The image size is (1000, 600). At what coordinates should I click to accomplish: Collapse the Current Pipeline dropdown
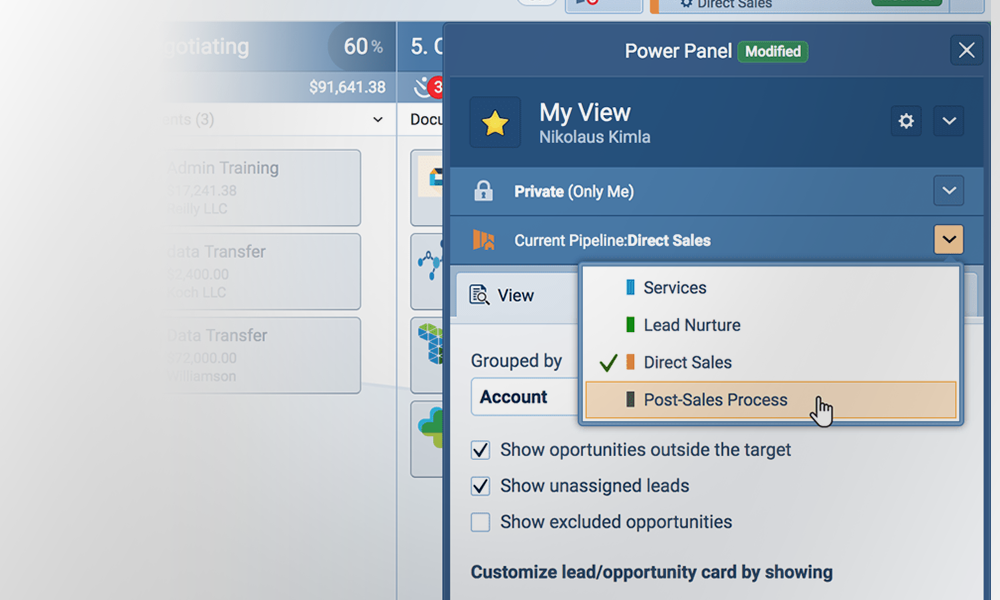coord(949,240)
